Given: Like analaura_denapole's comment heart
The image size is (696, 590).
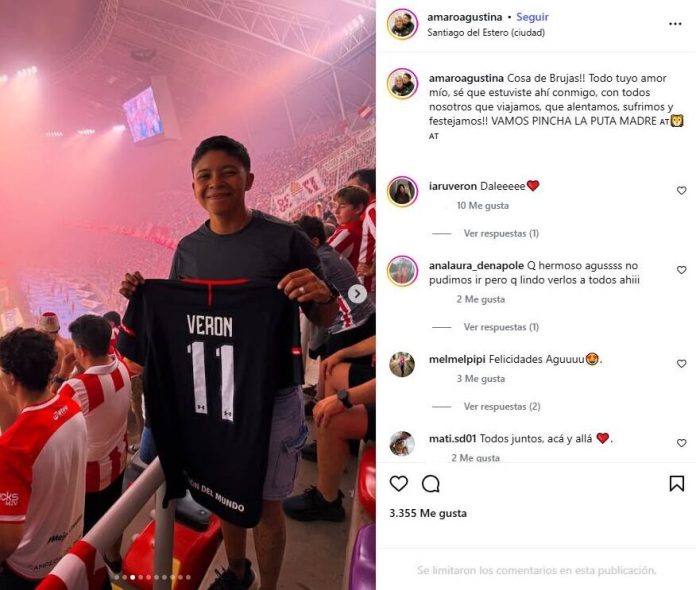Looking at the screenshot, I should (681, 270).
